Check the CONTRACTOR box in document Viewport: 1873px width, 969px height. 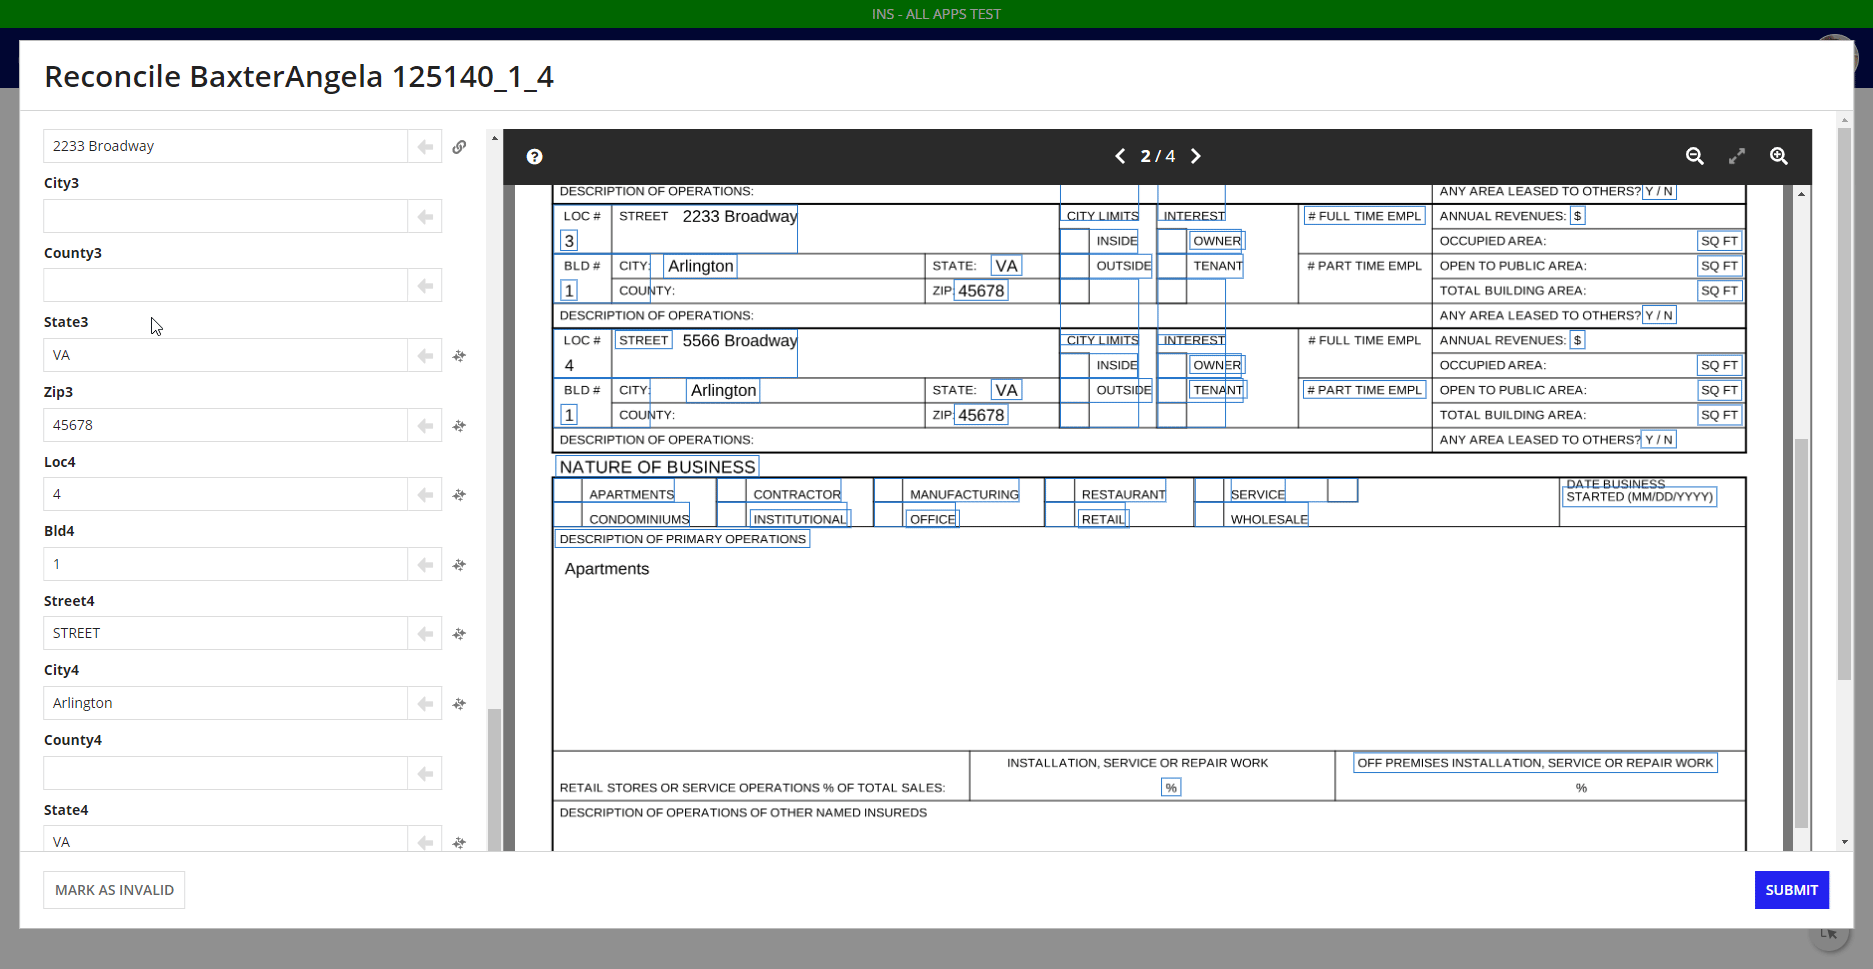pyautogui.click(x=732, y=491)
